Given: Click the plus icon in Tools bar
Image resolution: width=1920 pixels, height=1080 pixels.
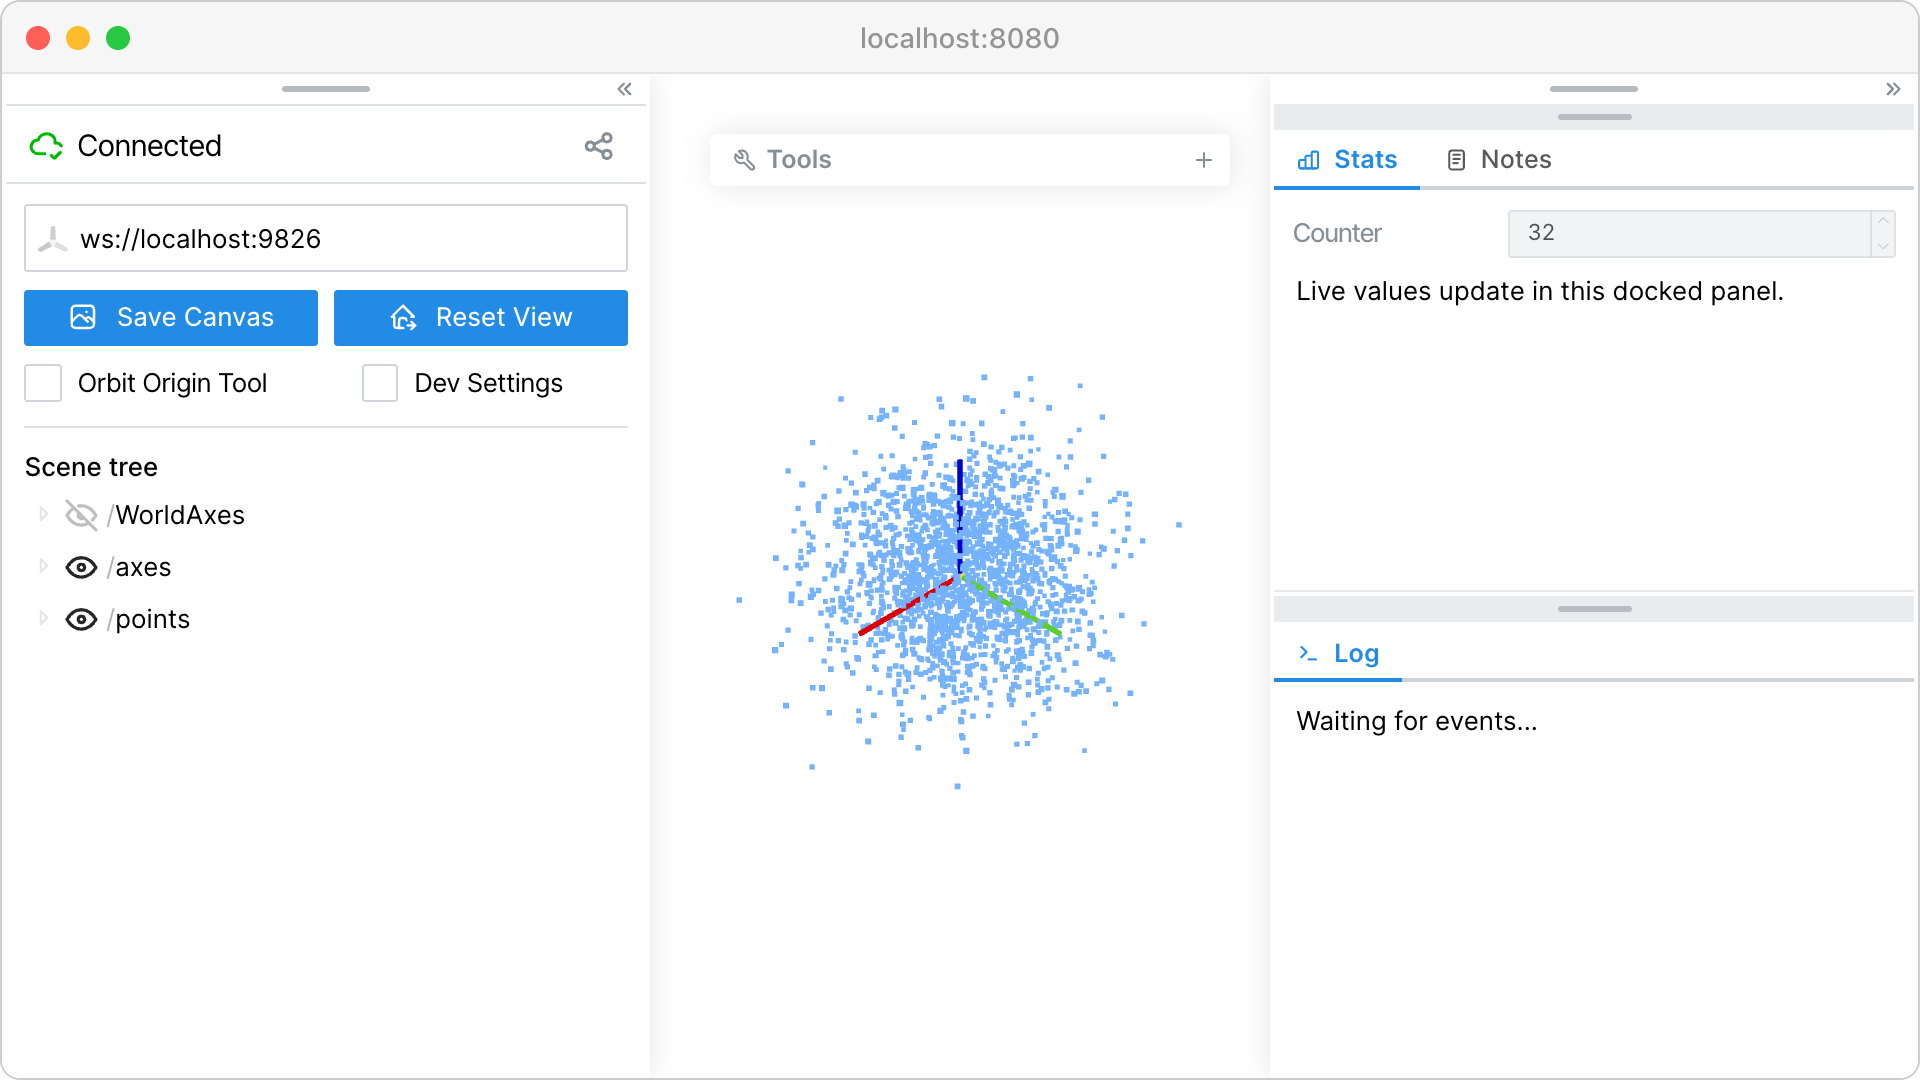Looking at the screenshot, I should 1204,160.
